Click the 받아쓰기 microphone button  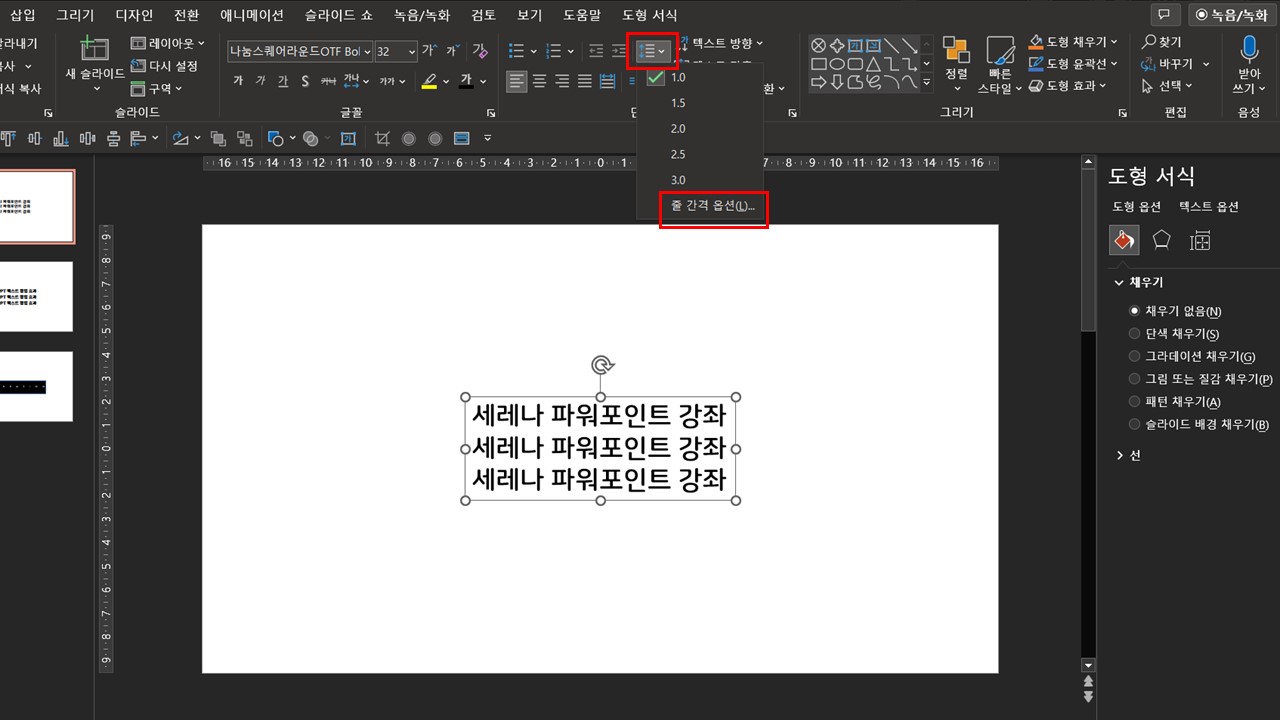pyautogui.click(x=1249, y=63)
